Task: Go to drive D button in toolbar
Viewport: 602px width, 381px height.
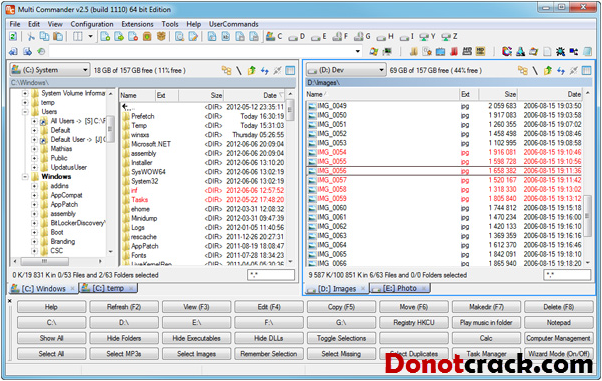Action: click(297, 36)
